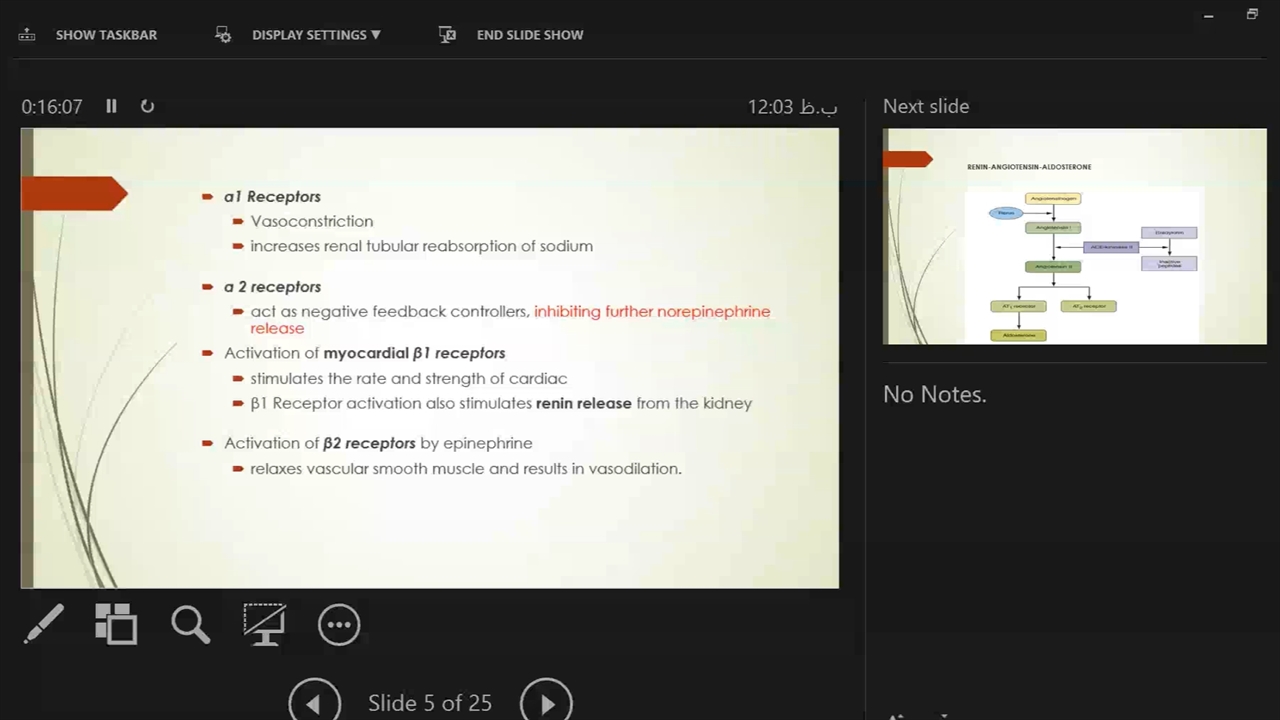
Task: Click the Zoom into slide magnifier
Action: [190, 625]
